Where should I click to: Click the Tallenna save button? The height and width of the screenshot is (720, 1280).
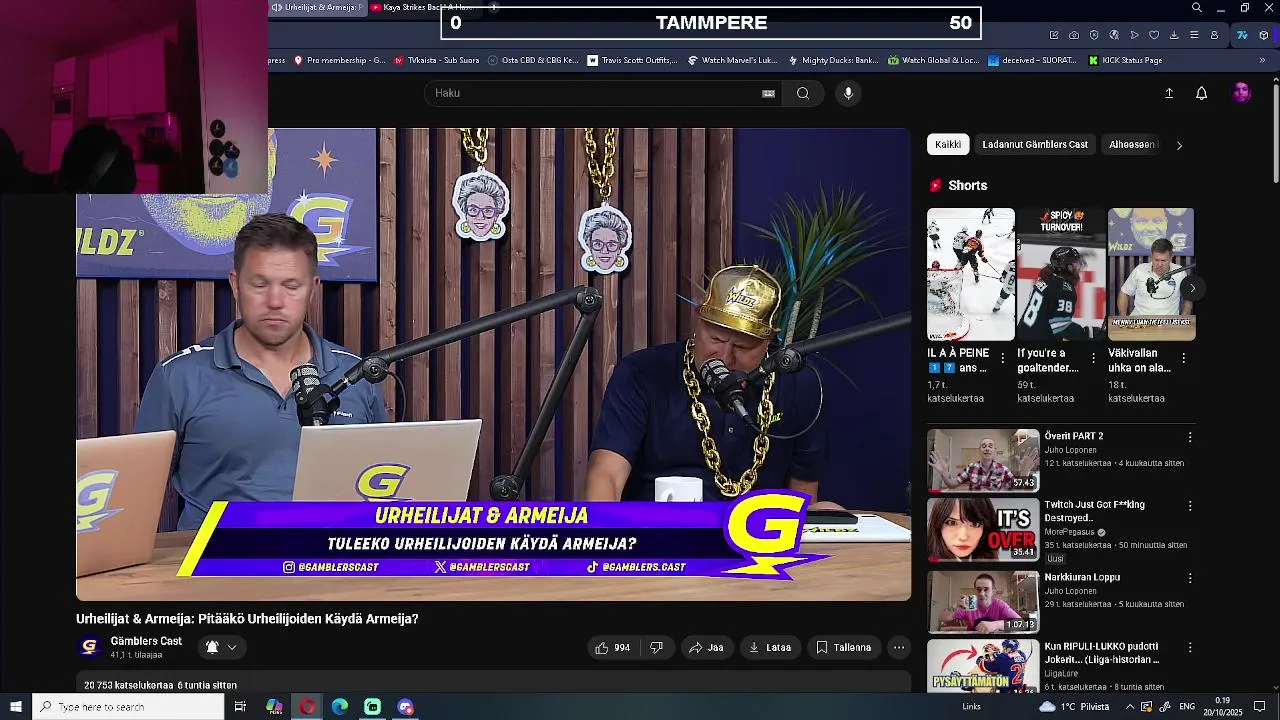click(x=843, y=648)
